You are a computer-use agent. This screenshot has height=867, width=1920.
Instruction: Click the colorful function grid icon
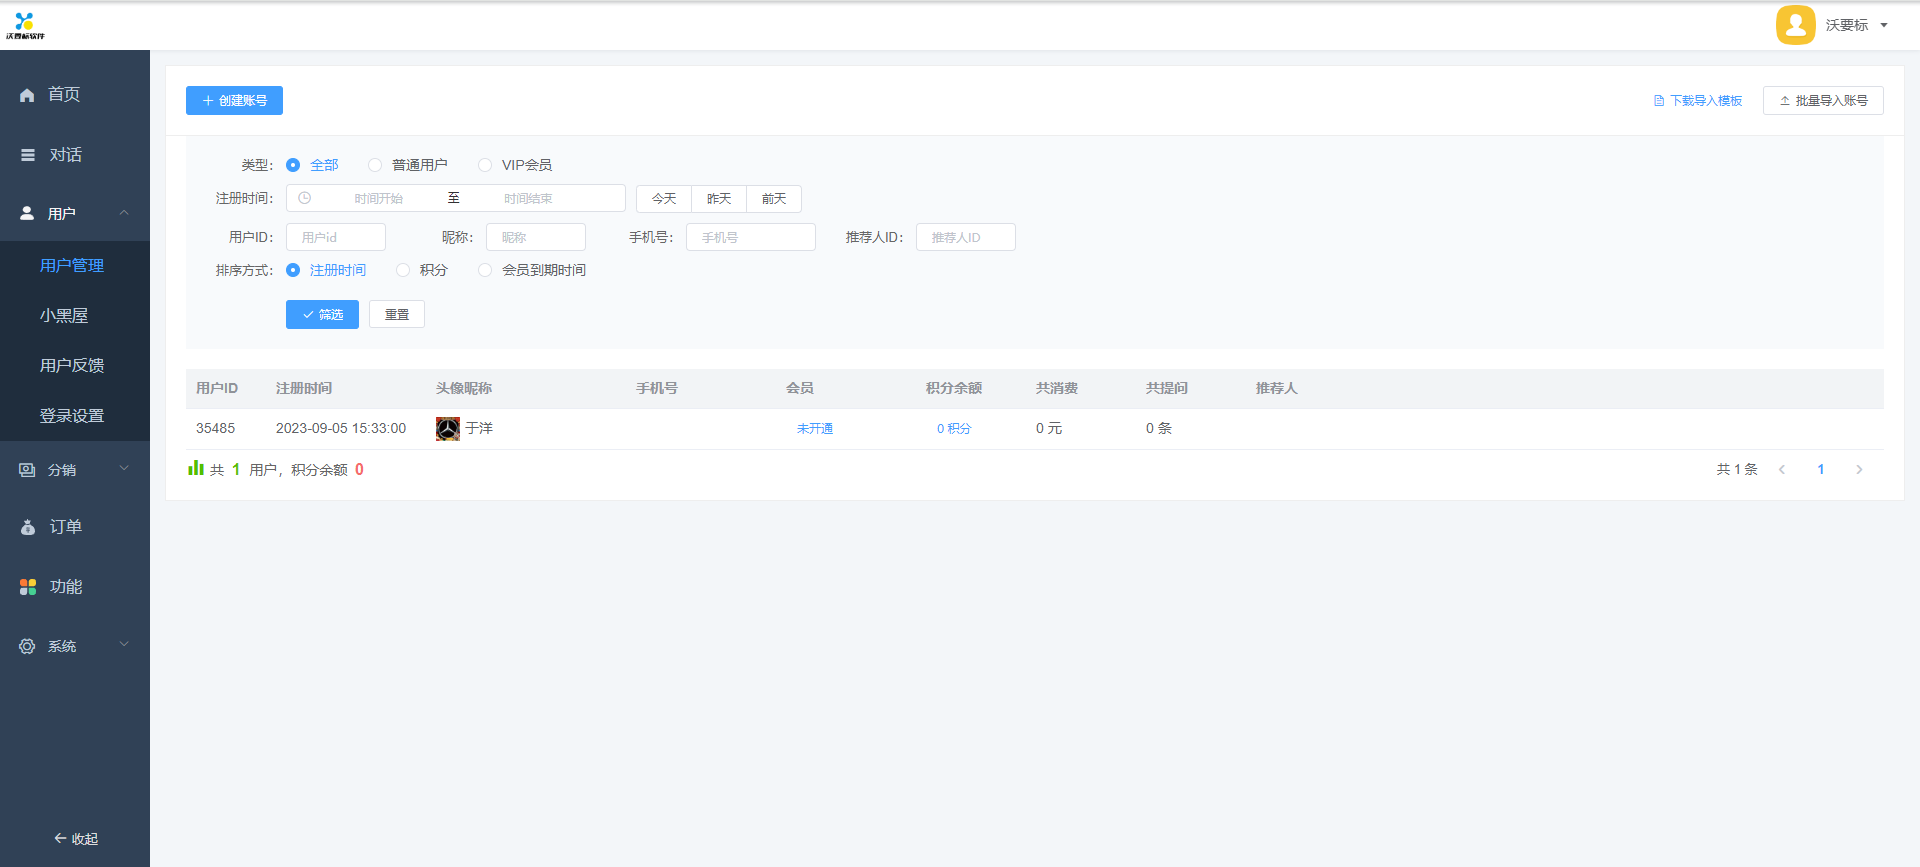tap(28, 587)
